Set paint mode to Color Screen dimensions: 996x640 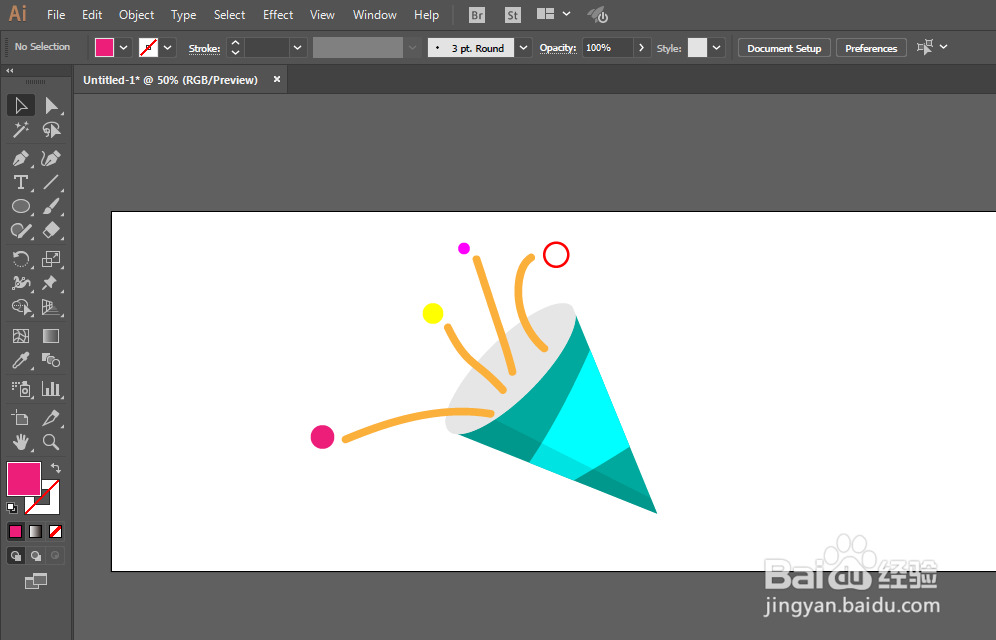coord(16,531)
